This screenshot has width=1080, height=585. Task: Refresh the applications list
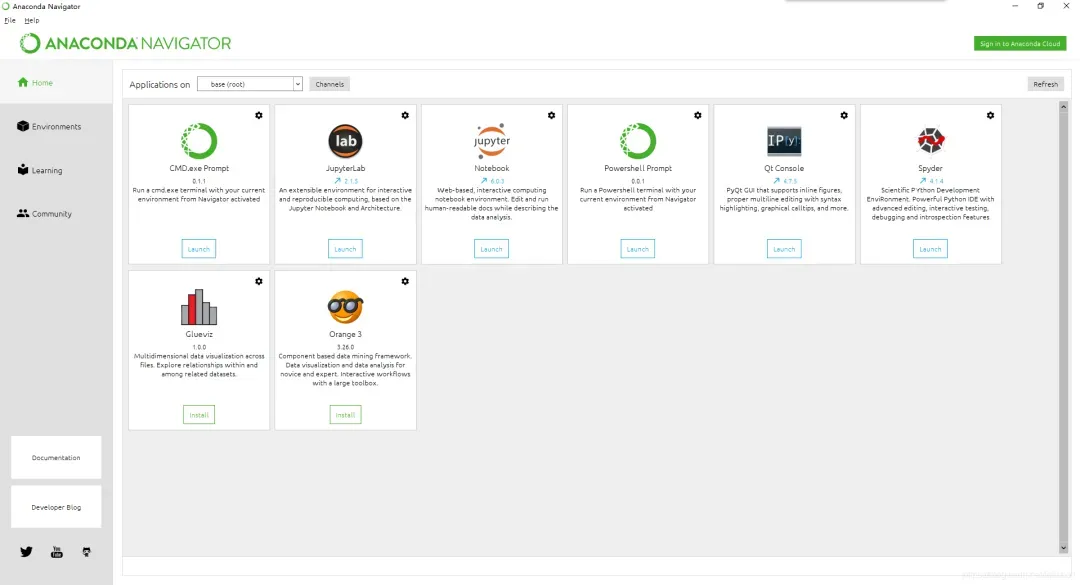click(1046, 84)
